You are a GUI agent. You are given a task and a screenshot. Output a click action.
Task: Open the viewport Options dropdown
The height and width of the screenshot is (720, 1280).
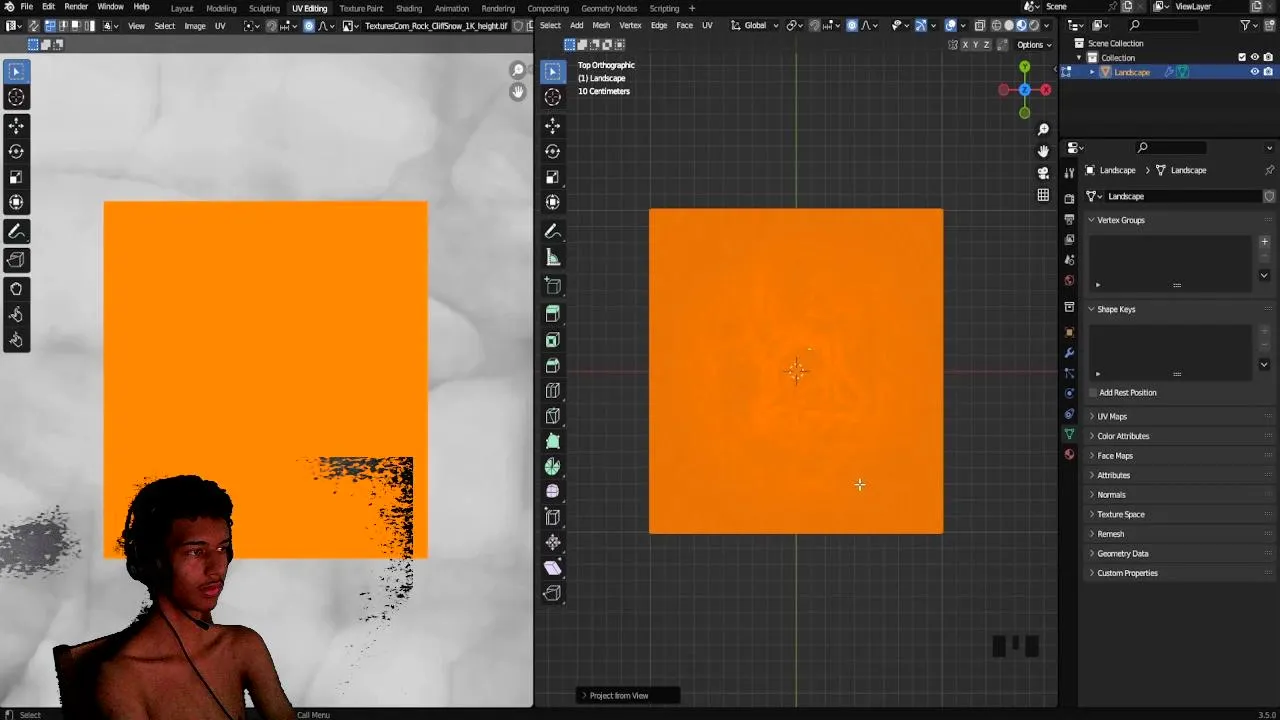click(x=1034, y=45)
